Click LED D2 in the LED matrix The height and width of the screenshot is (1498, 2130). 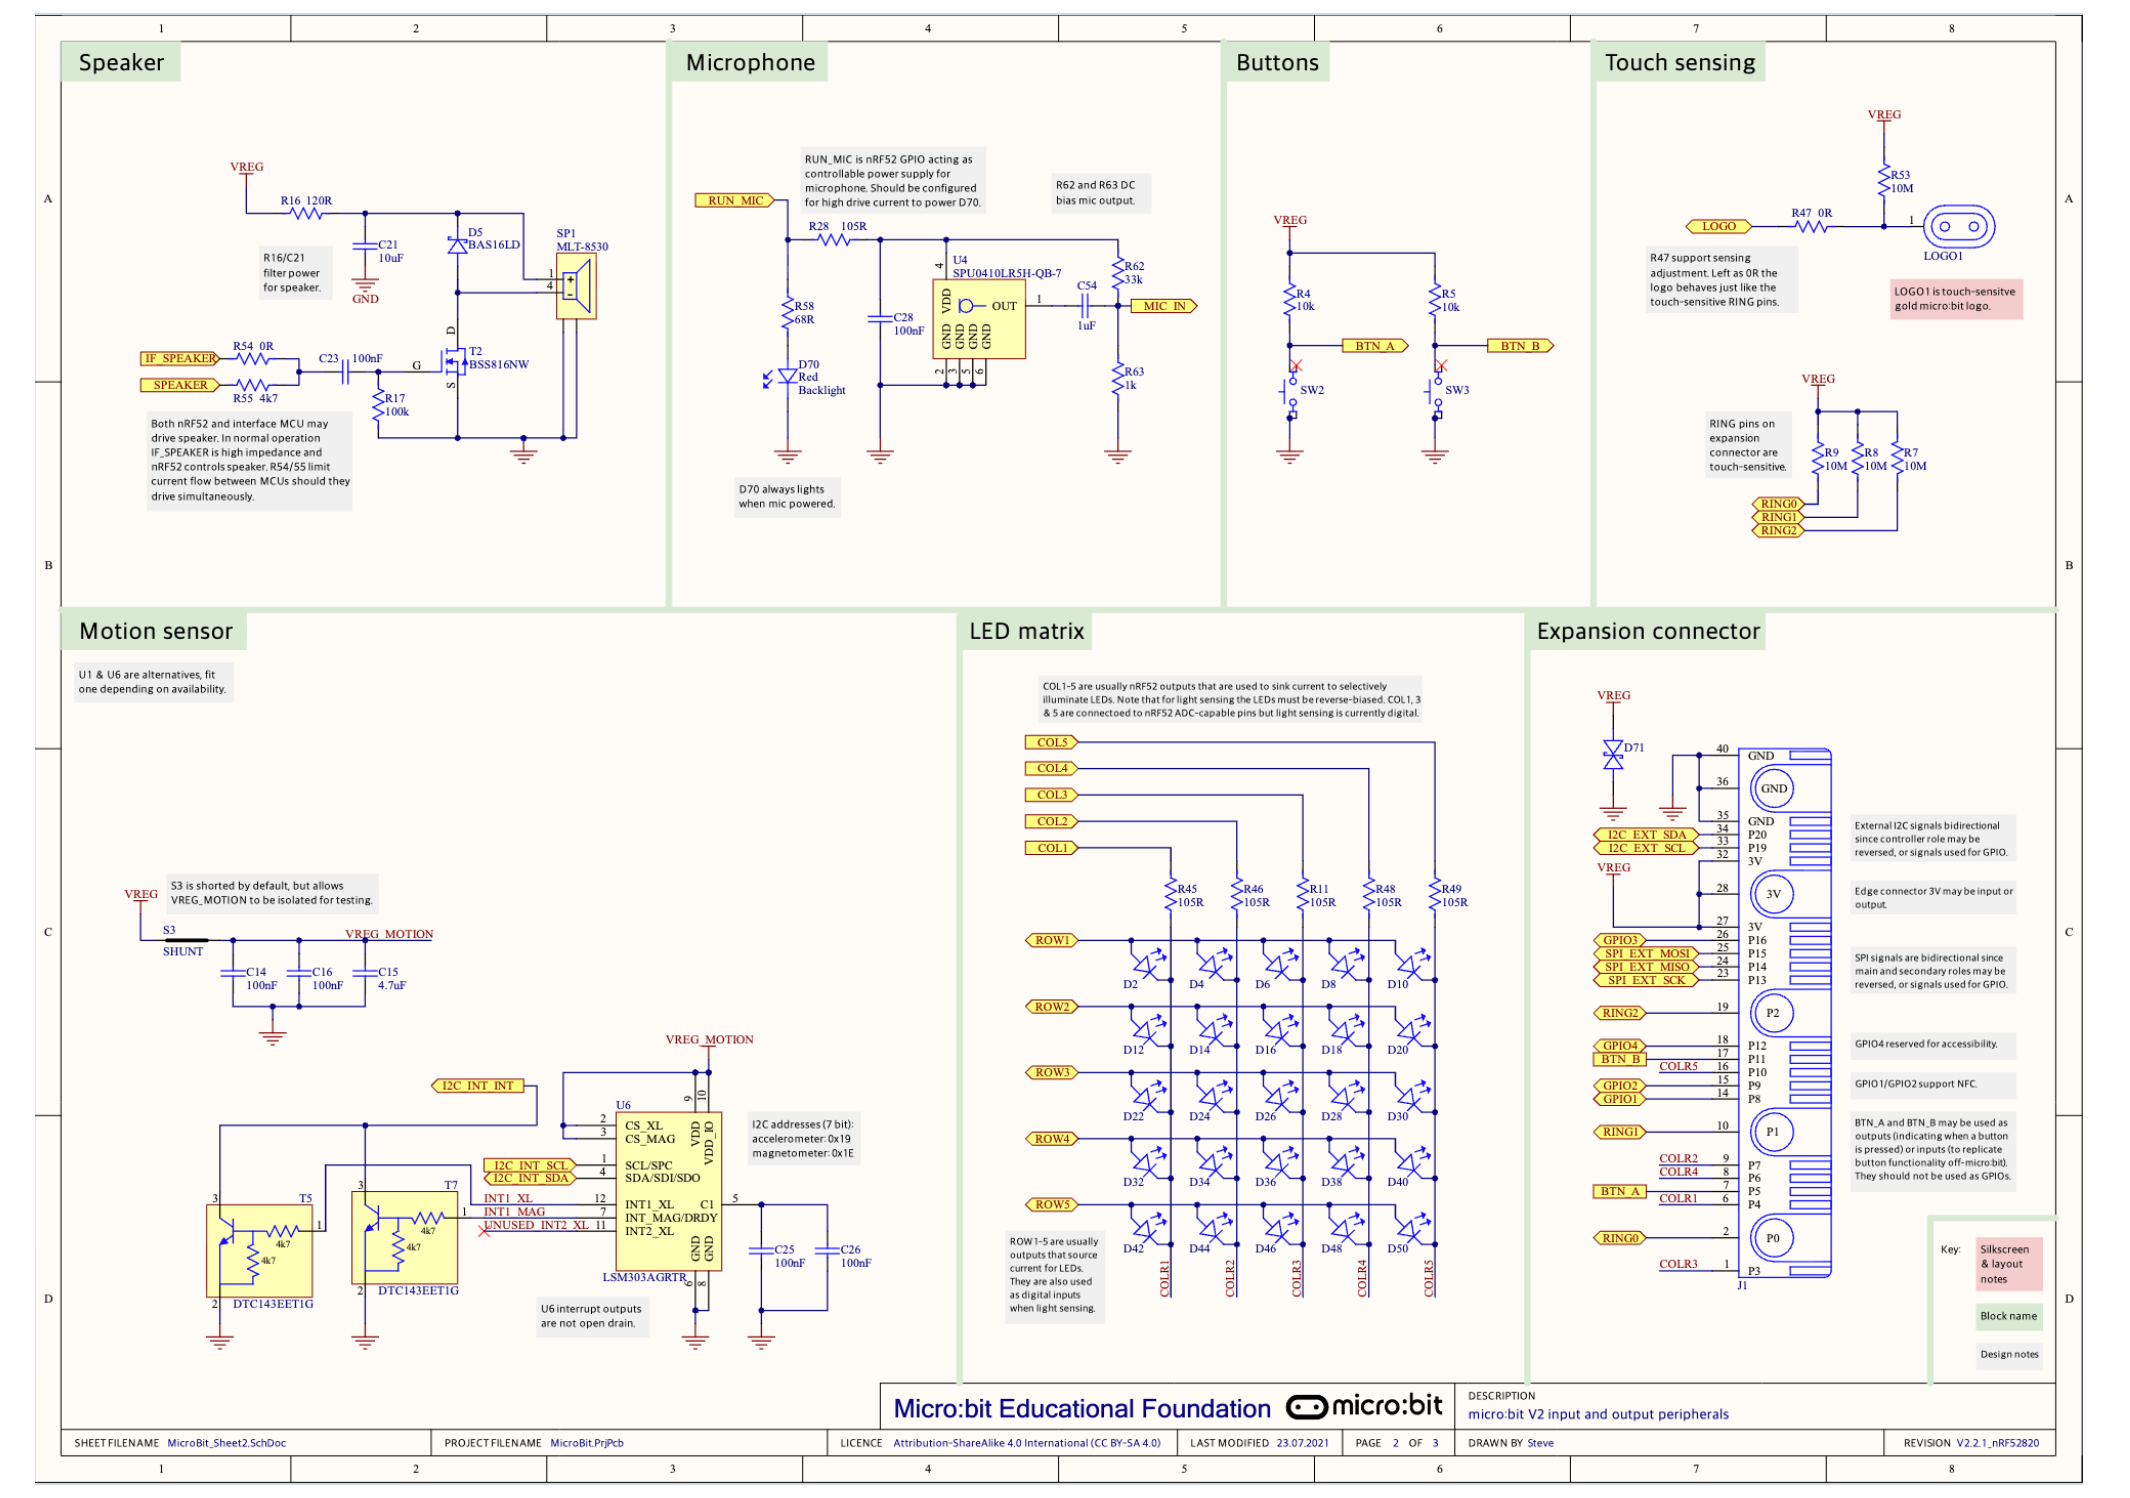(1147, 965)
